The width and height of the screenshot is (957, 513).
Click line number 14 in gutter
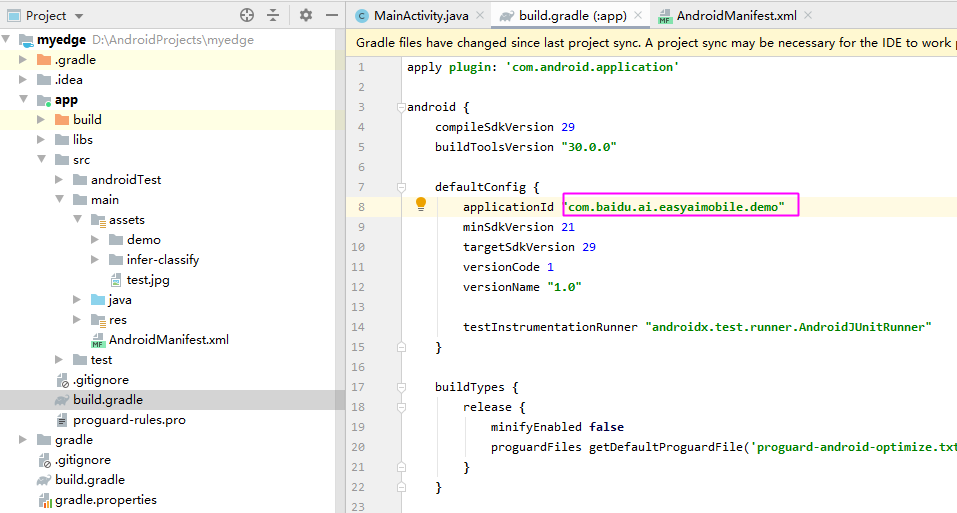coord(358,327)
